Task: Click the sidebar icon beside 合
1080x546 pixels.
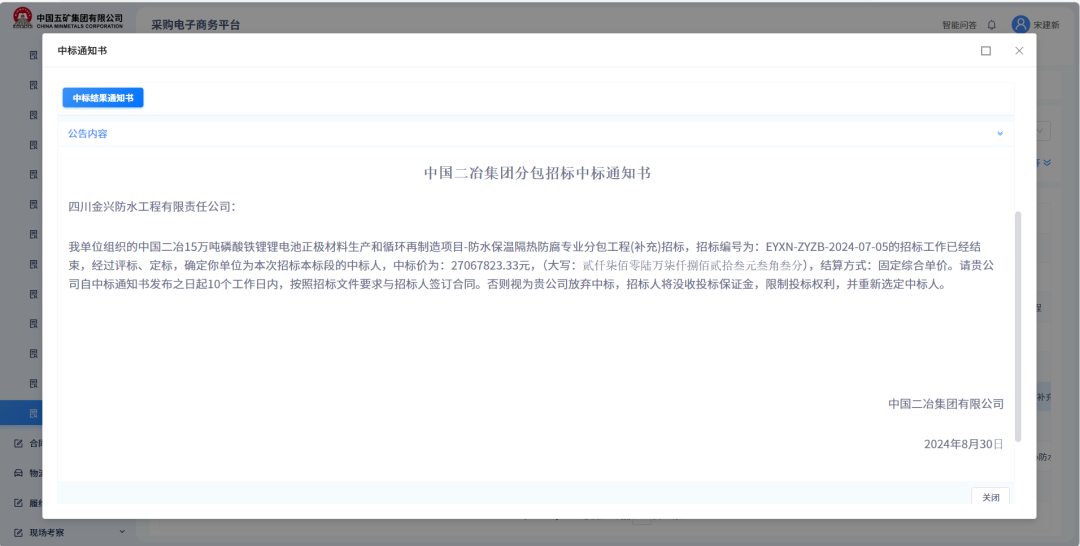Action: [19, 443]
